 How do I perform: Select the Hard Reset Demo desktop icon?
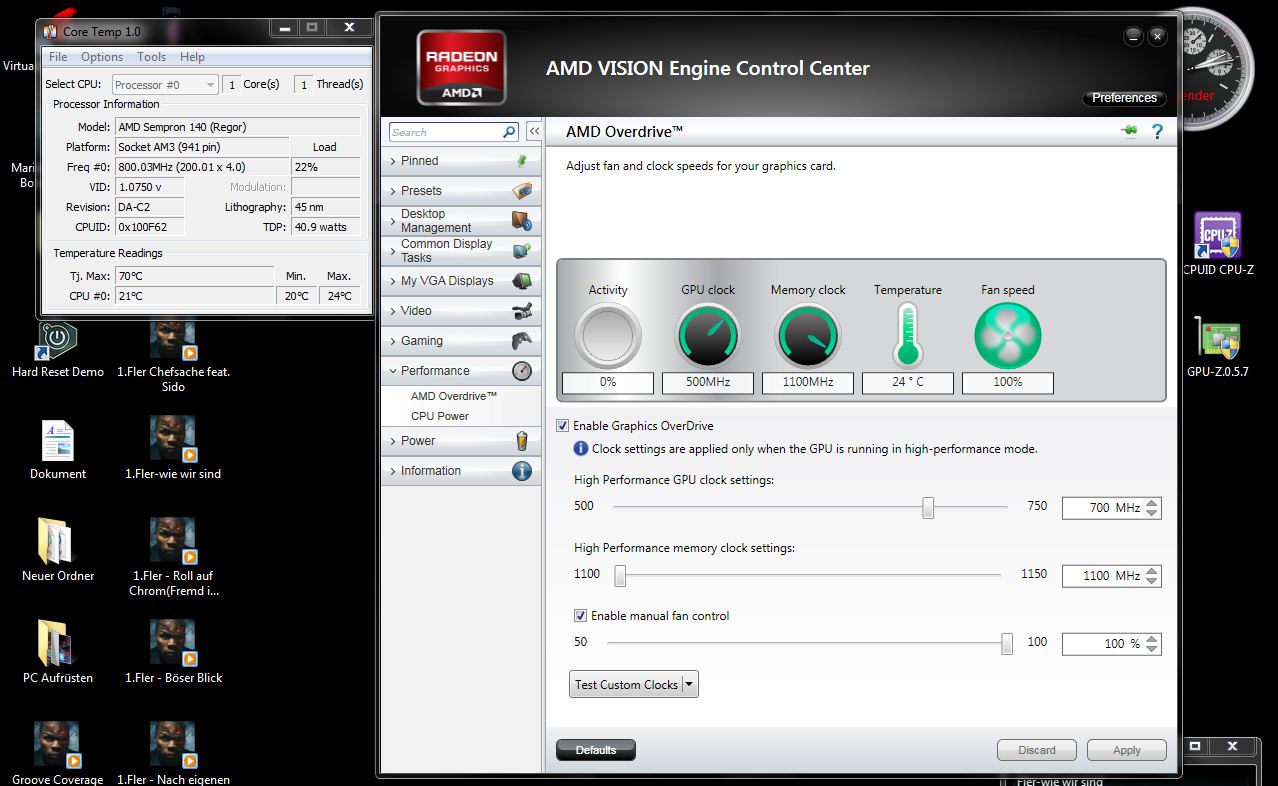point(58,350)
